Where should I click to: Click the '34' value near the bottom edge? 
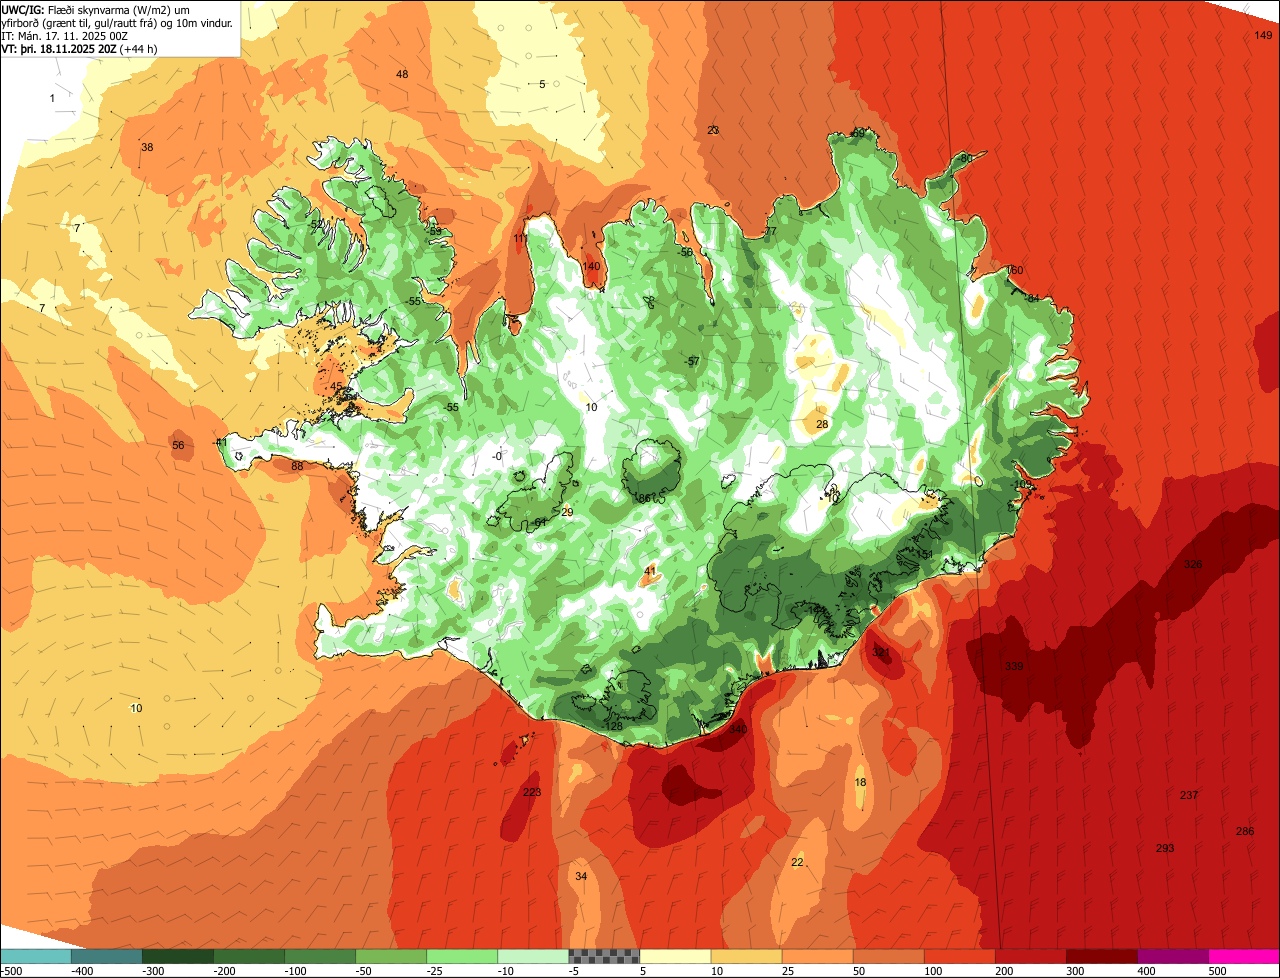coord(581,877)
